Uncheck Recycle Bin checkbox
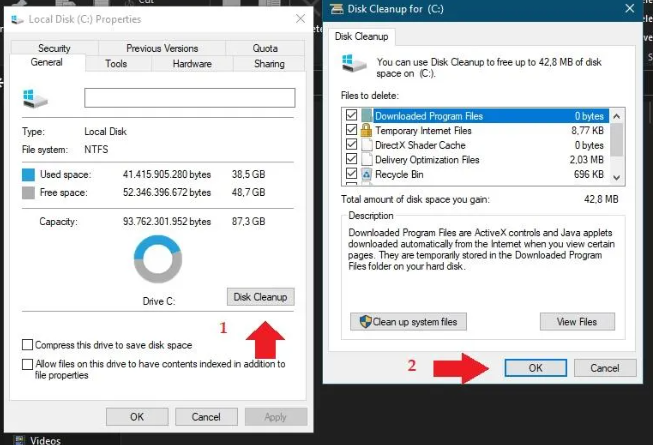Viewport: 653px width, 445px height. [351, 174]
